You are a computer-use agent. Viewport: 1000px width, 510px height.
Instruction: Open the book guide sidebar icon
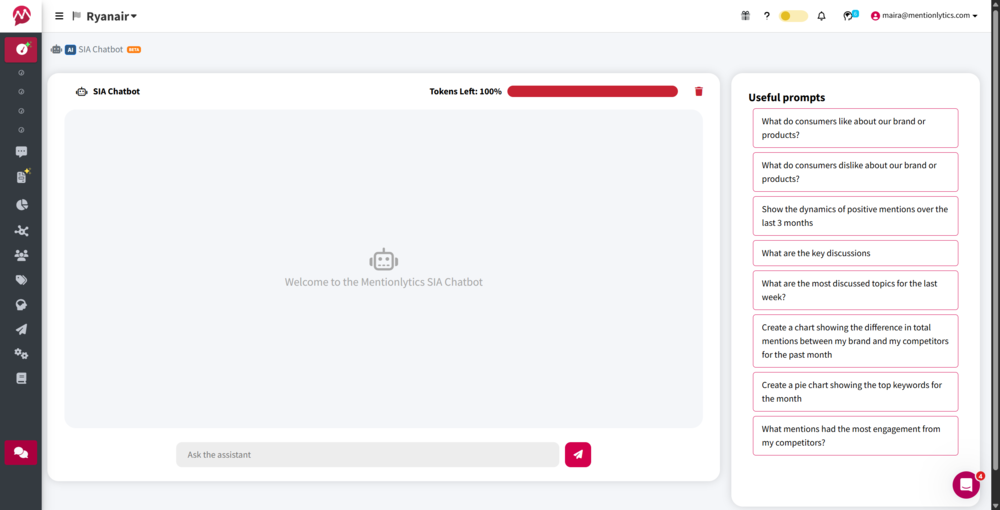(x=21, y=378)
